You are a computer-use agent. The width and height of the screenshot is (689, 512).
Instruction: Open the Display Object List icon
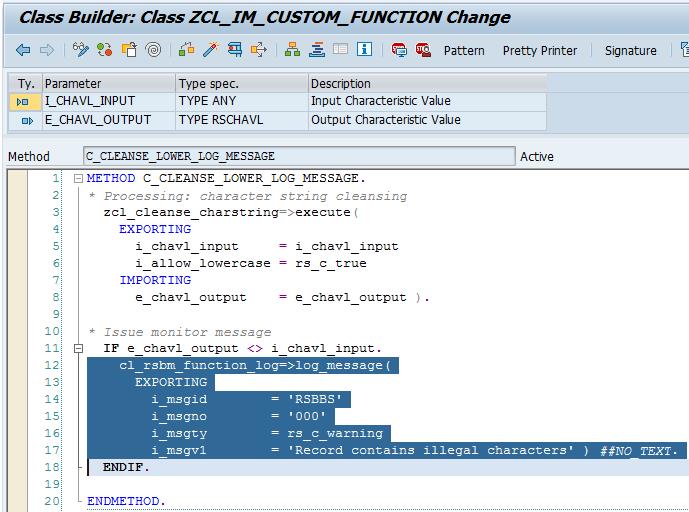click(x=292, y=50)
